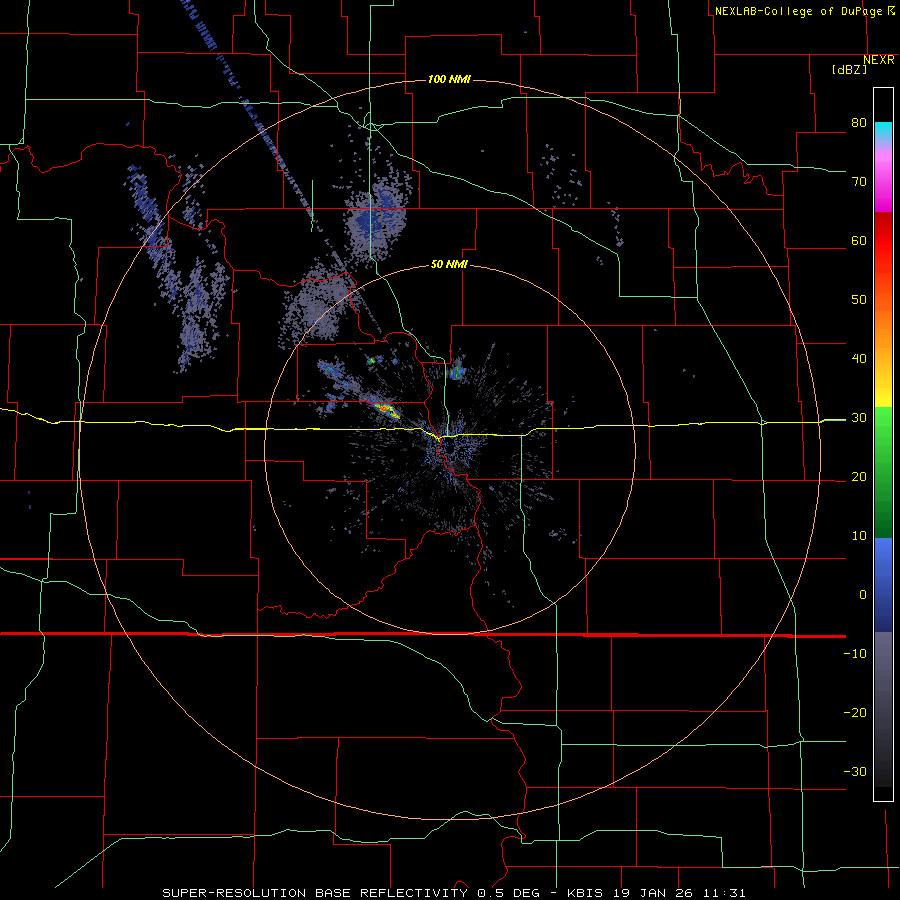Click the -10 value on the dBZ scale

coord(855,654)
